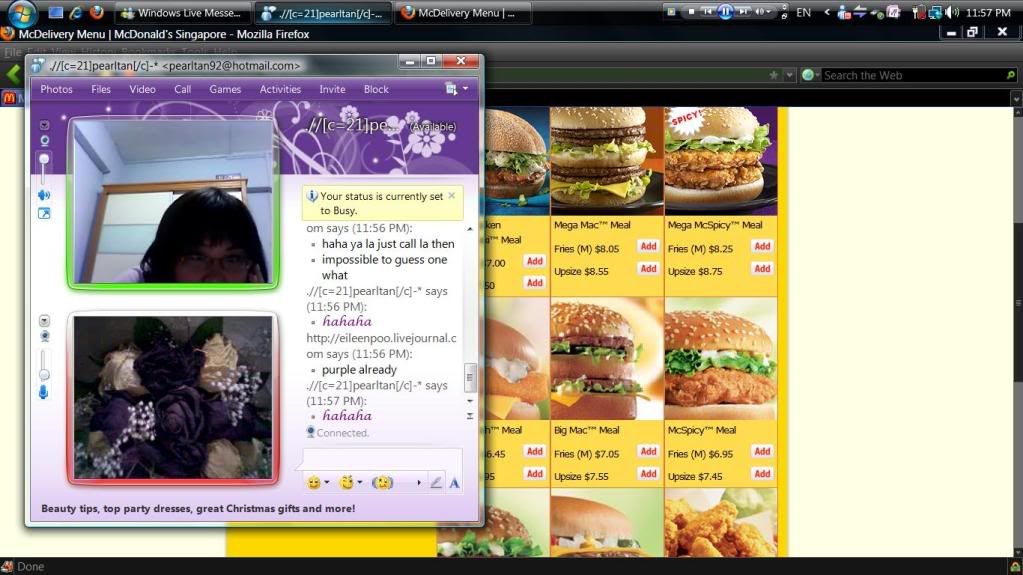Add McSpicy Meal Fries (M) $6.95
This screenshot has height=575, width=1023.
[x=762, y=451]
